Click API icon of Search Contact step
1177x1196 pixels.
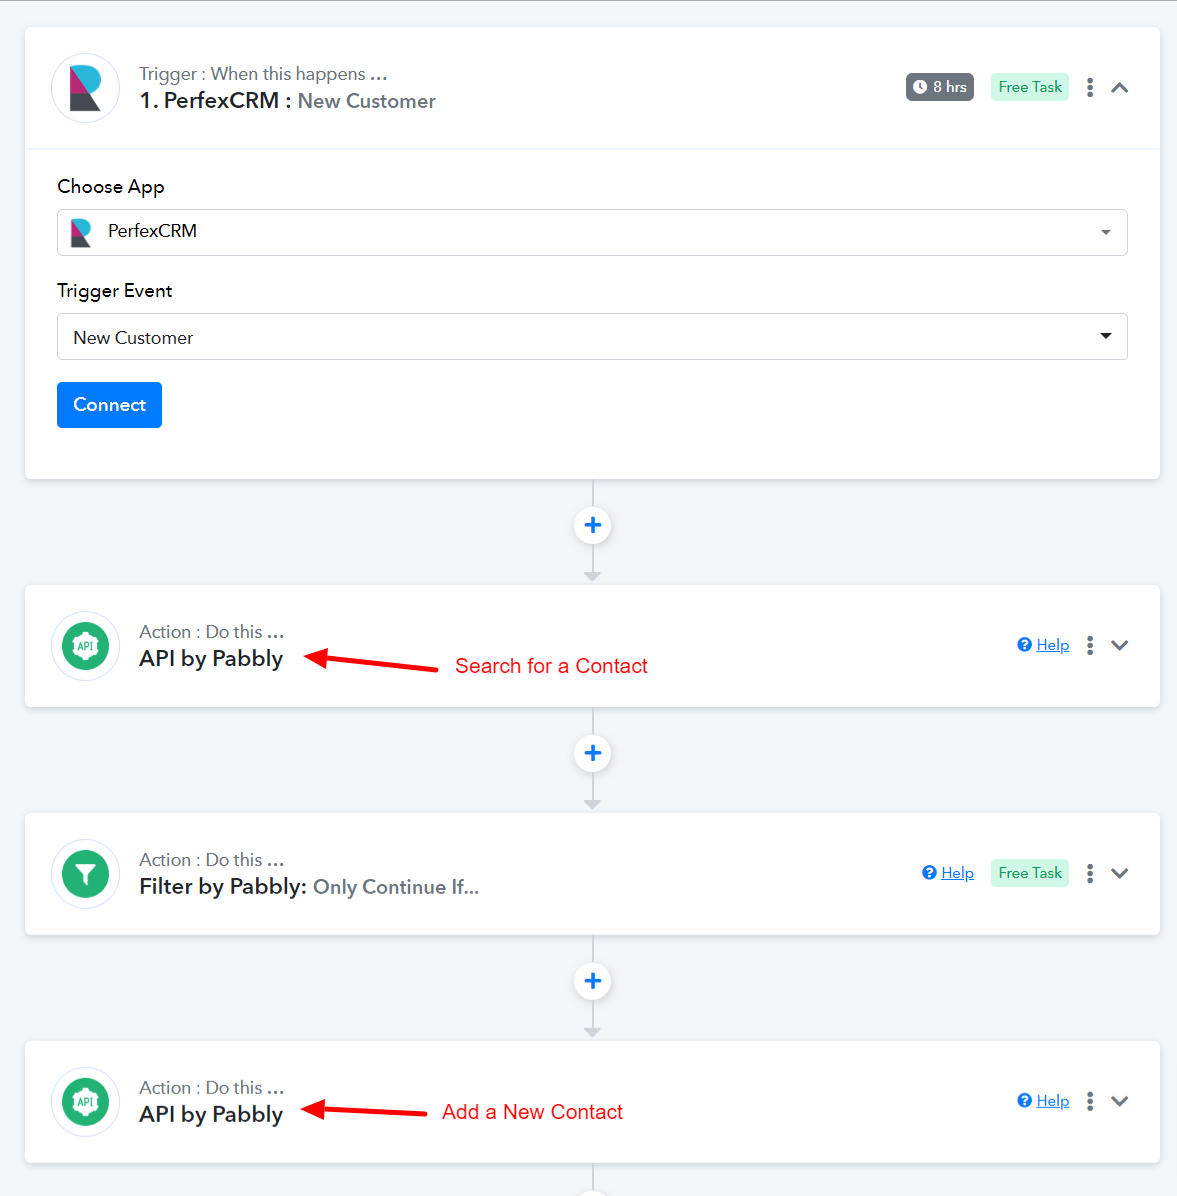pos(85,646)
